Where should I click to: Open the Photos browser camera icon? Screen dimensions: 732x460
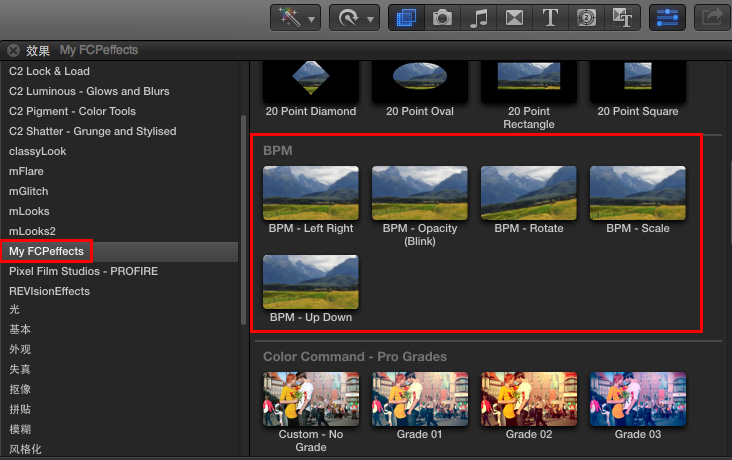pos(442,18)
